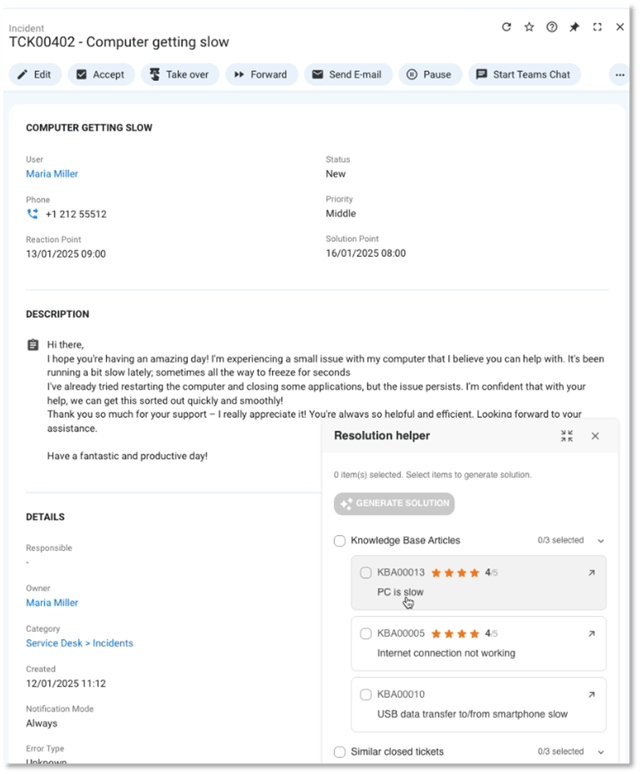Screen dimensions: 640x774
Task: Collapse the Resolution helper panel
Action: pos(567,436)
